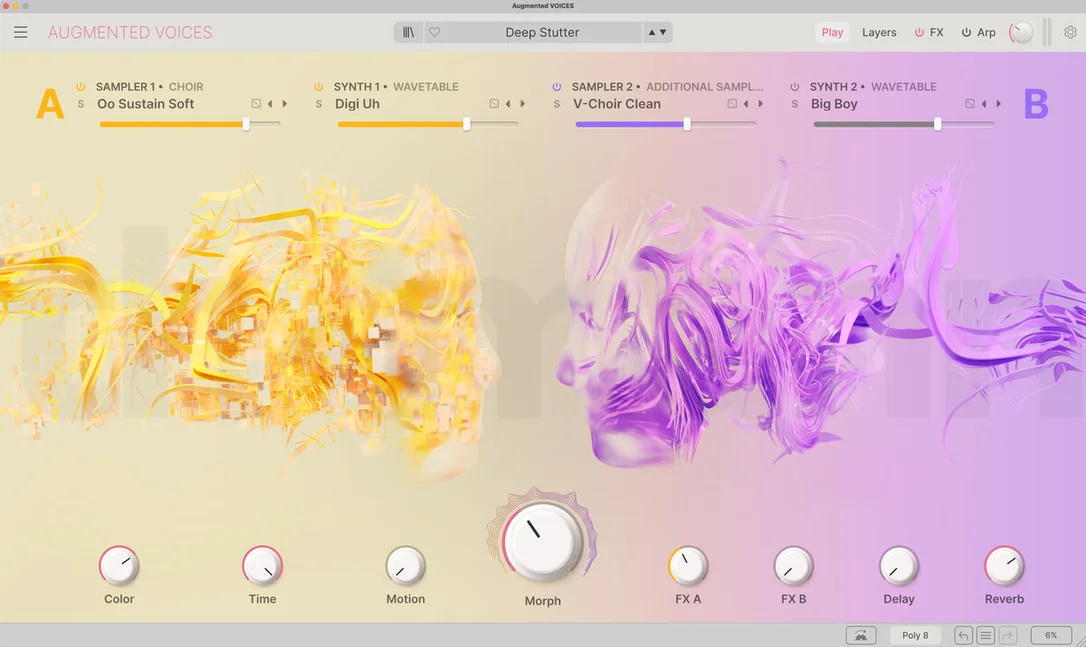Randomize Synth 1 with dice icon

point(494,104)
